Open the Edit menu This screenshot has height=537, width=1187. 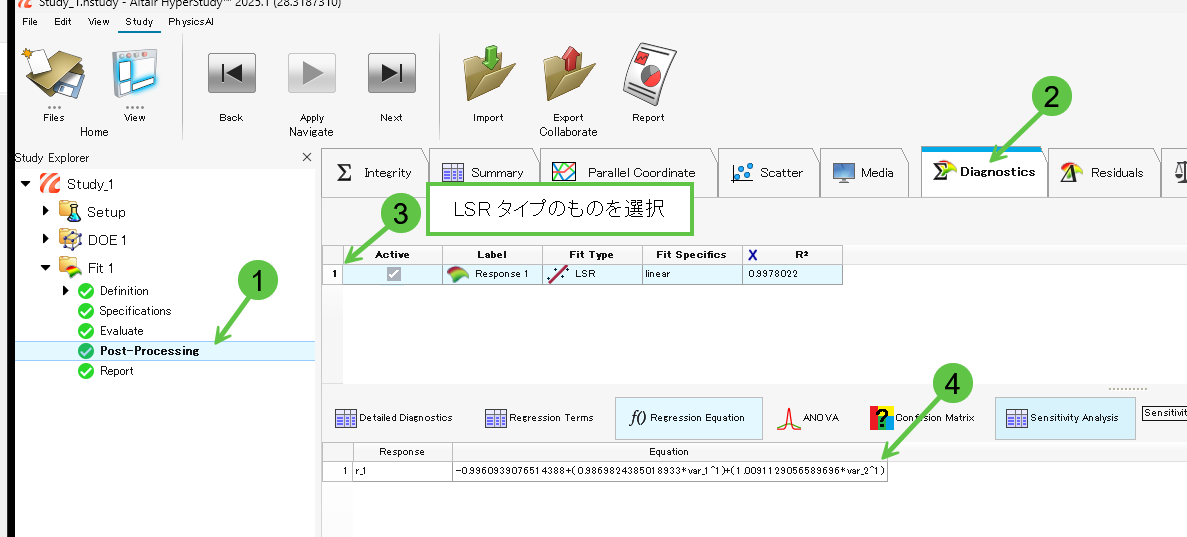(63, 21)
